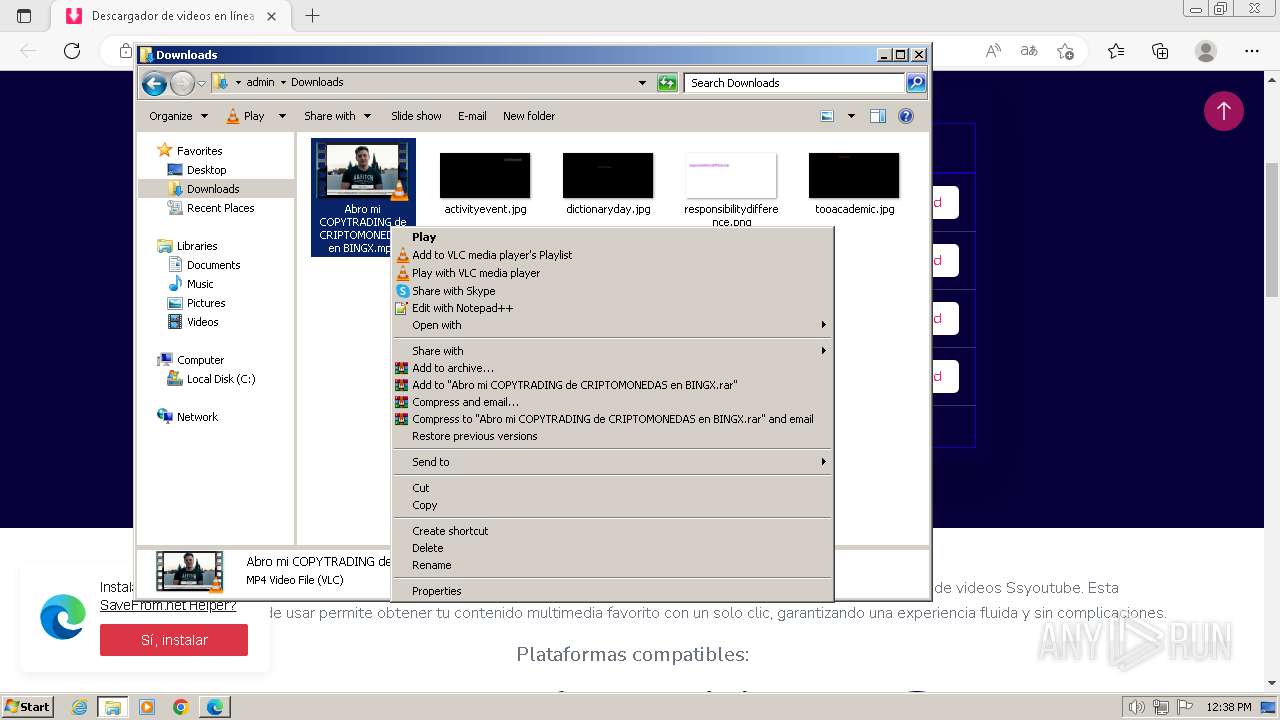
Task: Open a new Edge tab with plus icon
Action: (x=312, y=16)
